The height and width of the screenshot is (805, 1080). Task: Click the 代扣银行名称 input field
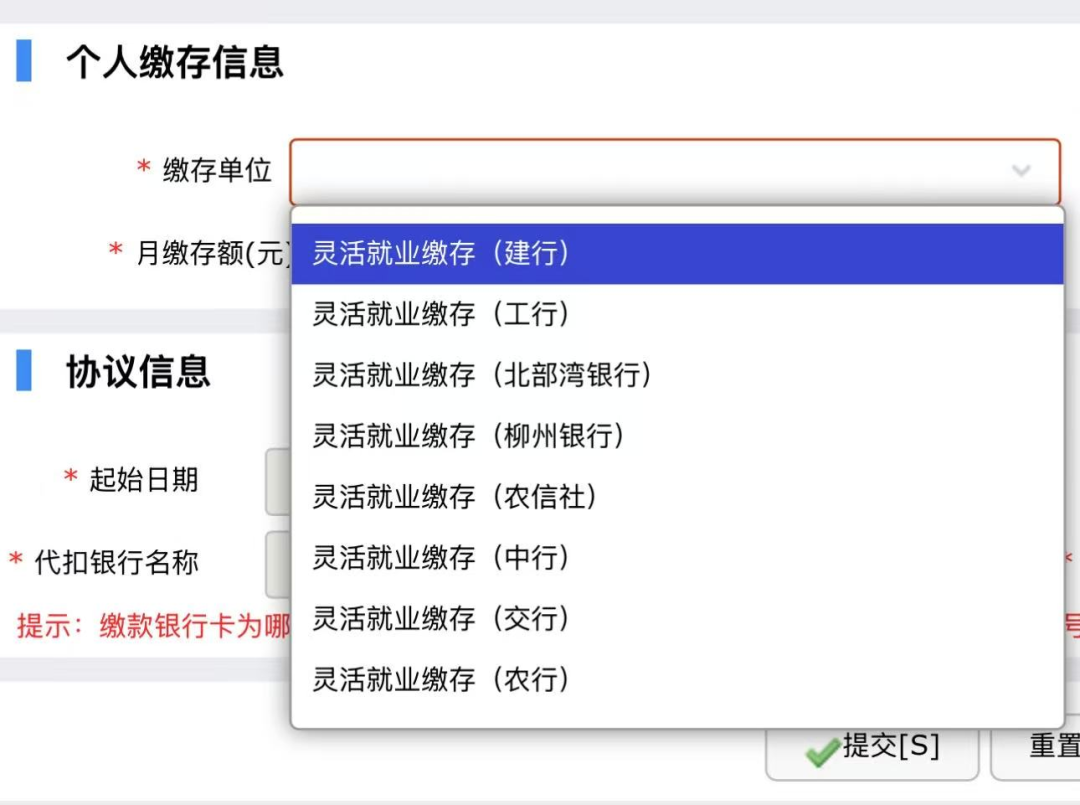point(280,563)
